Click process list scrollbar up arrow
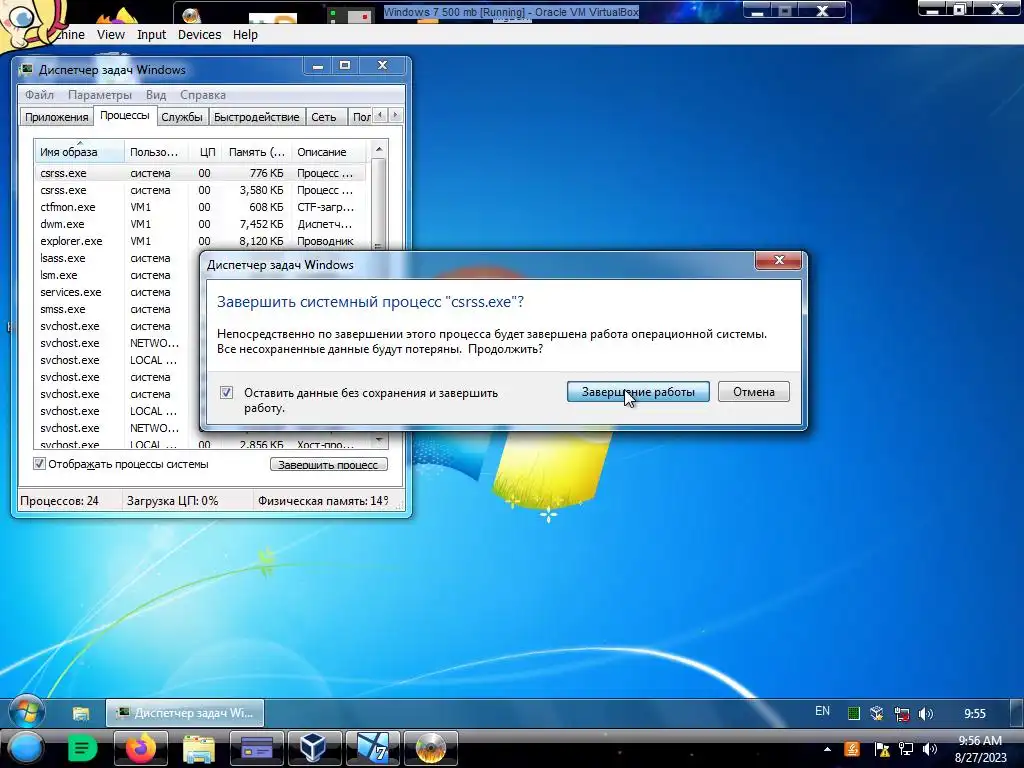 coord(379,150)
